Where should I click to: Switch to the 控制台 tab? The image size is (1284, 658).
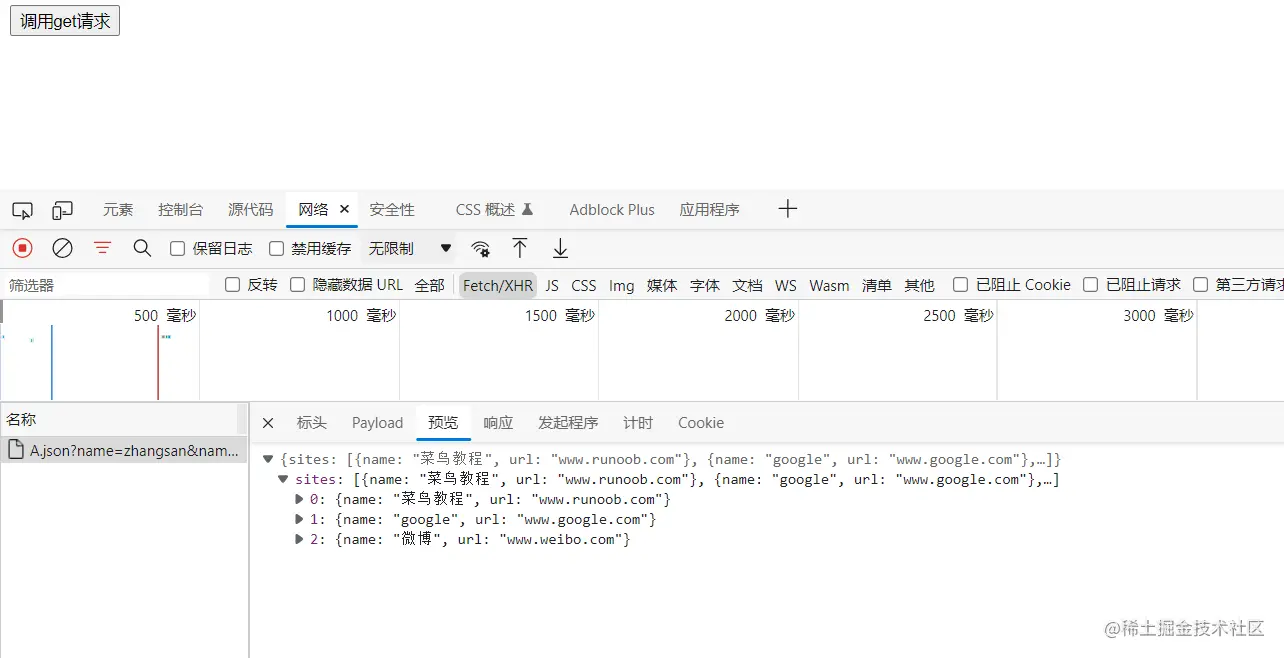180,209
